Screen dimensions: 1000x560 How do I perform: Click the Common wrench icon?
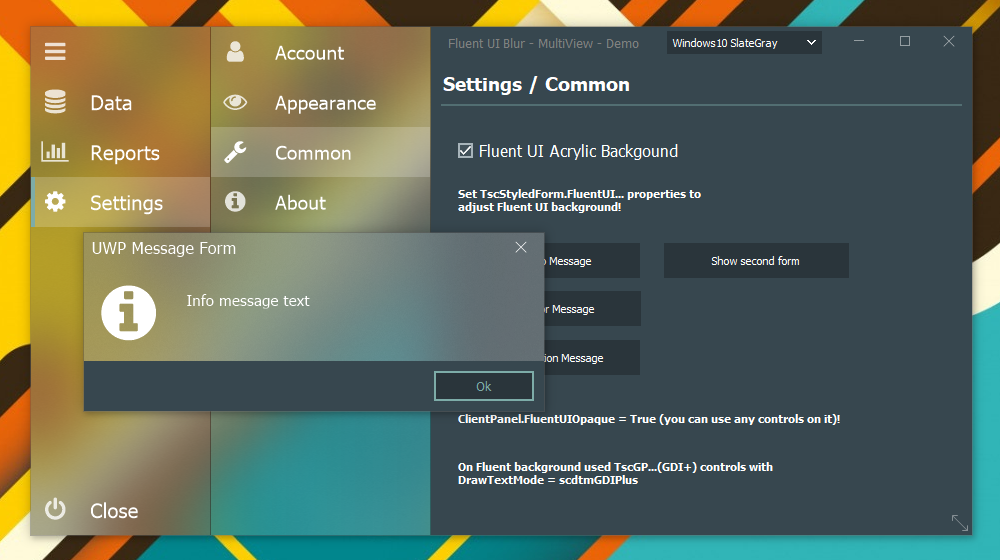pos(235,152)
